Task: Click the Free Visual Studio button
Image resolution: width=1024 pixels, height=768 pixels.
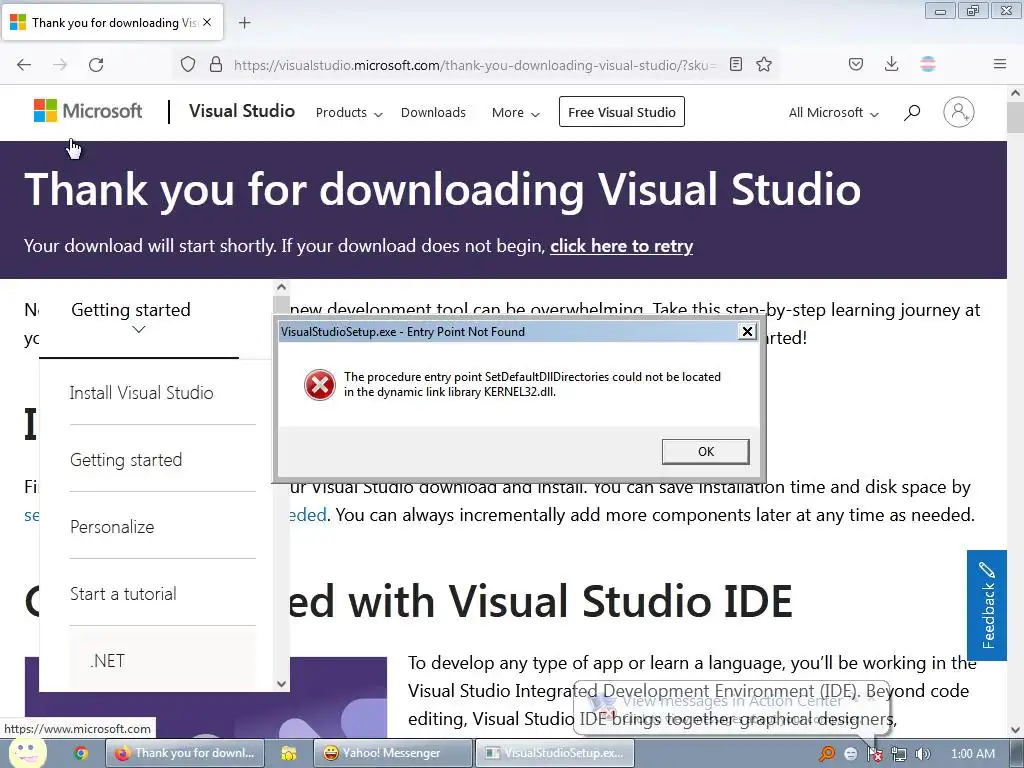Action: [622, 112]
